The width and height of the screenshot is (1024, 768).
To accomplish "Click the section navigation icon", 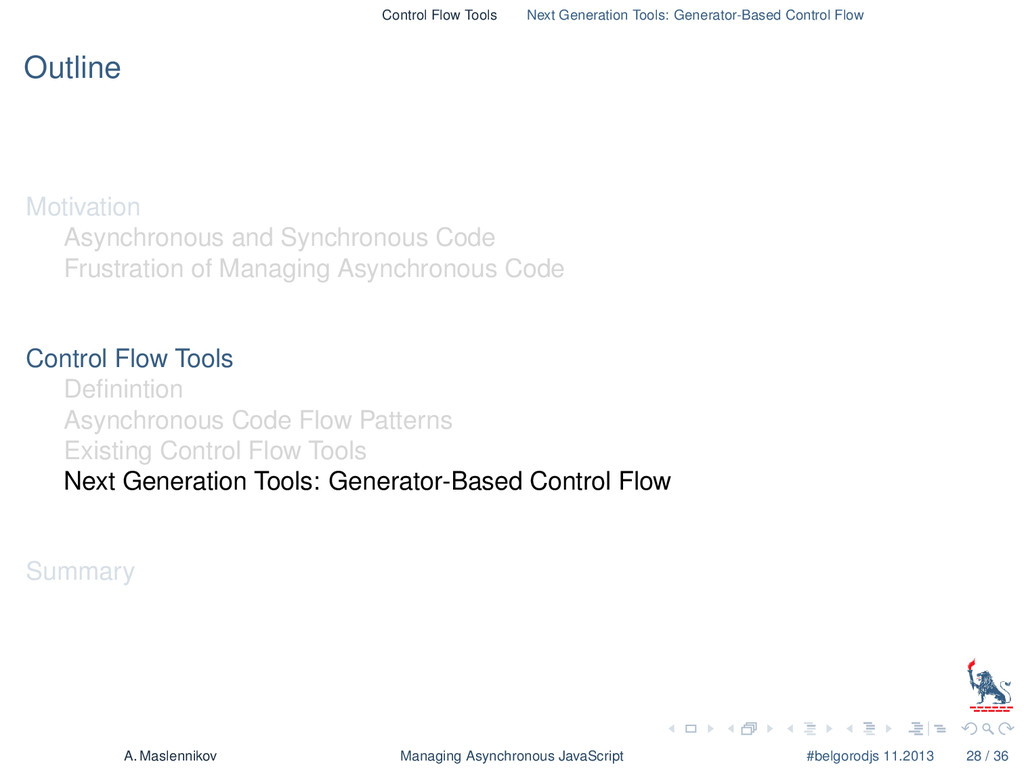I will pyautogui.click(x=869, y=729).
